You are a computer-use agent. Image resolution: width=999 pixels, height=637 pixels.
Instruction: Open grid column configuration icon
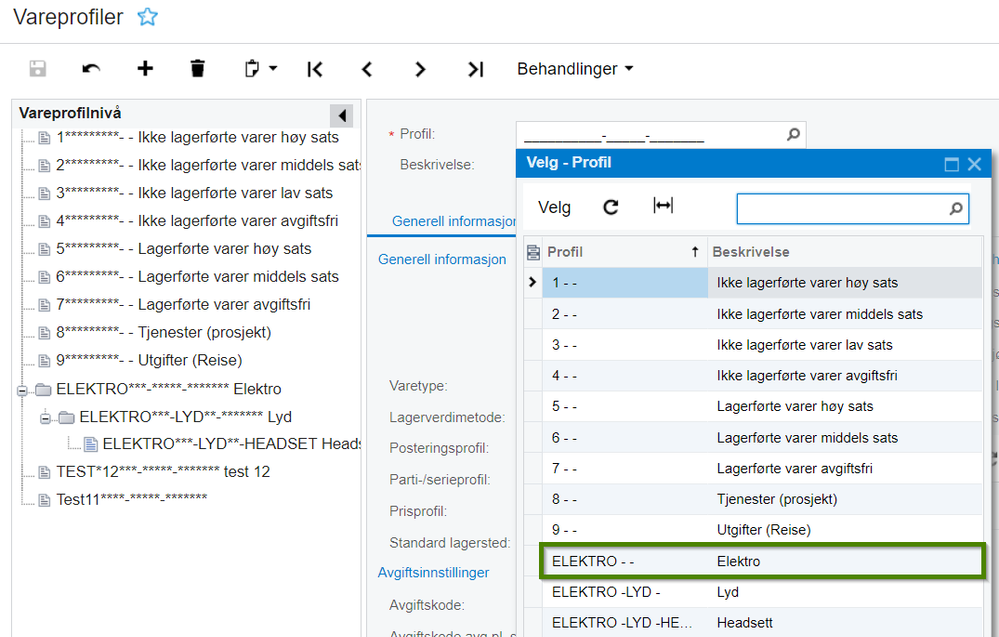click(533, 253)
